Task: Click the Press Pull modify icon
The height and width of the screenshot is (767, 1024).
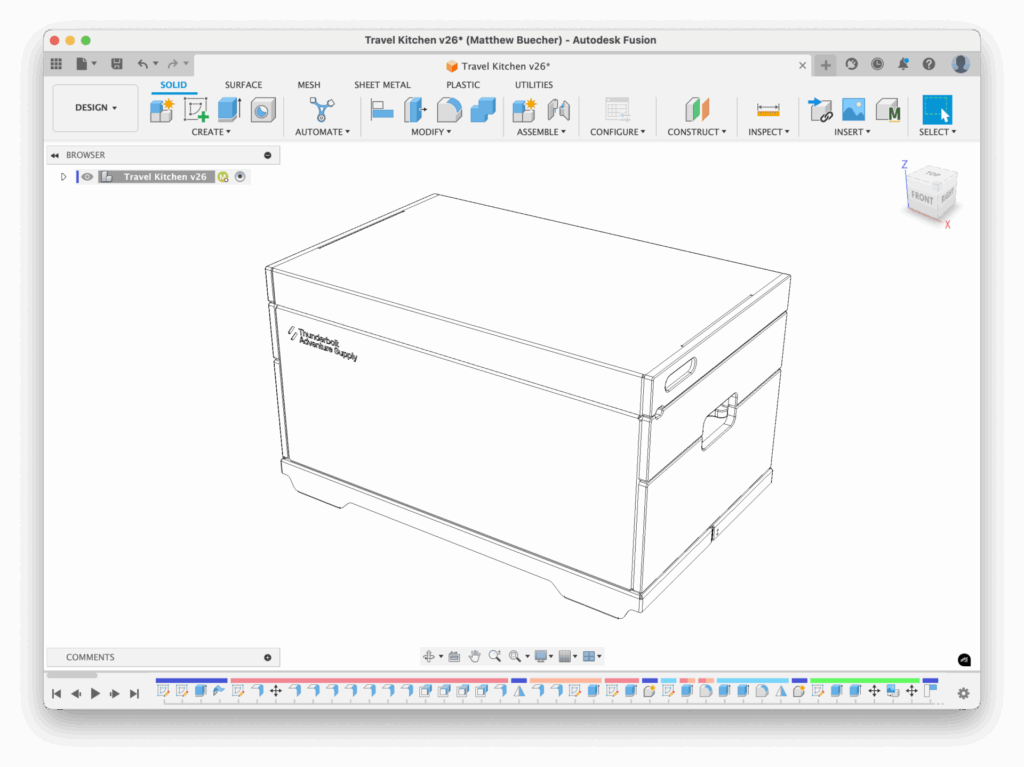Action: 415,109
